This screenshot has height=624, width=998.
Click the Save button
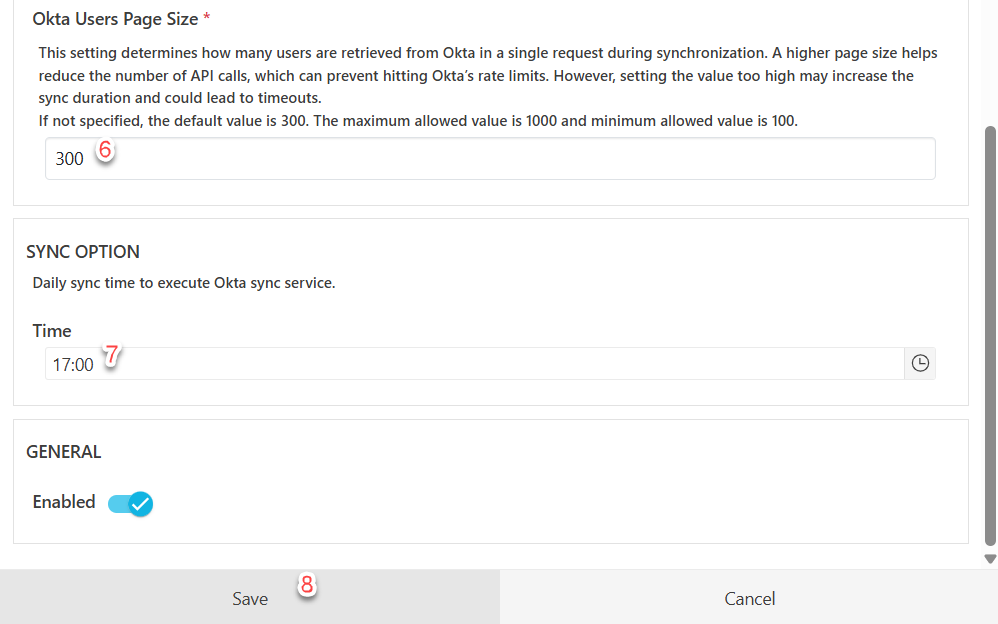click(250, 598)
